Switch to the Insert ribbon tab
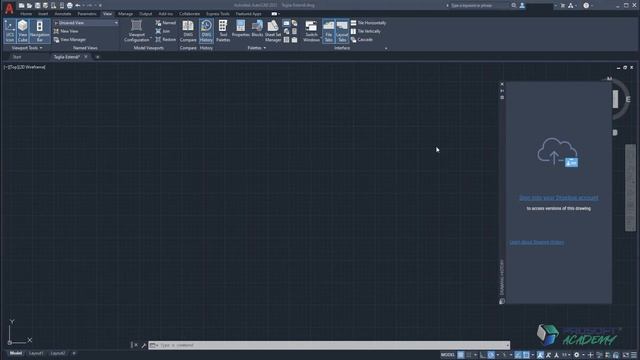Screen dimensions: 640x360 point(43,14)
